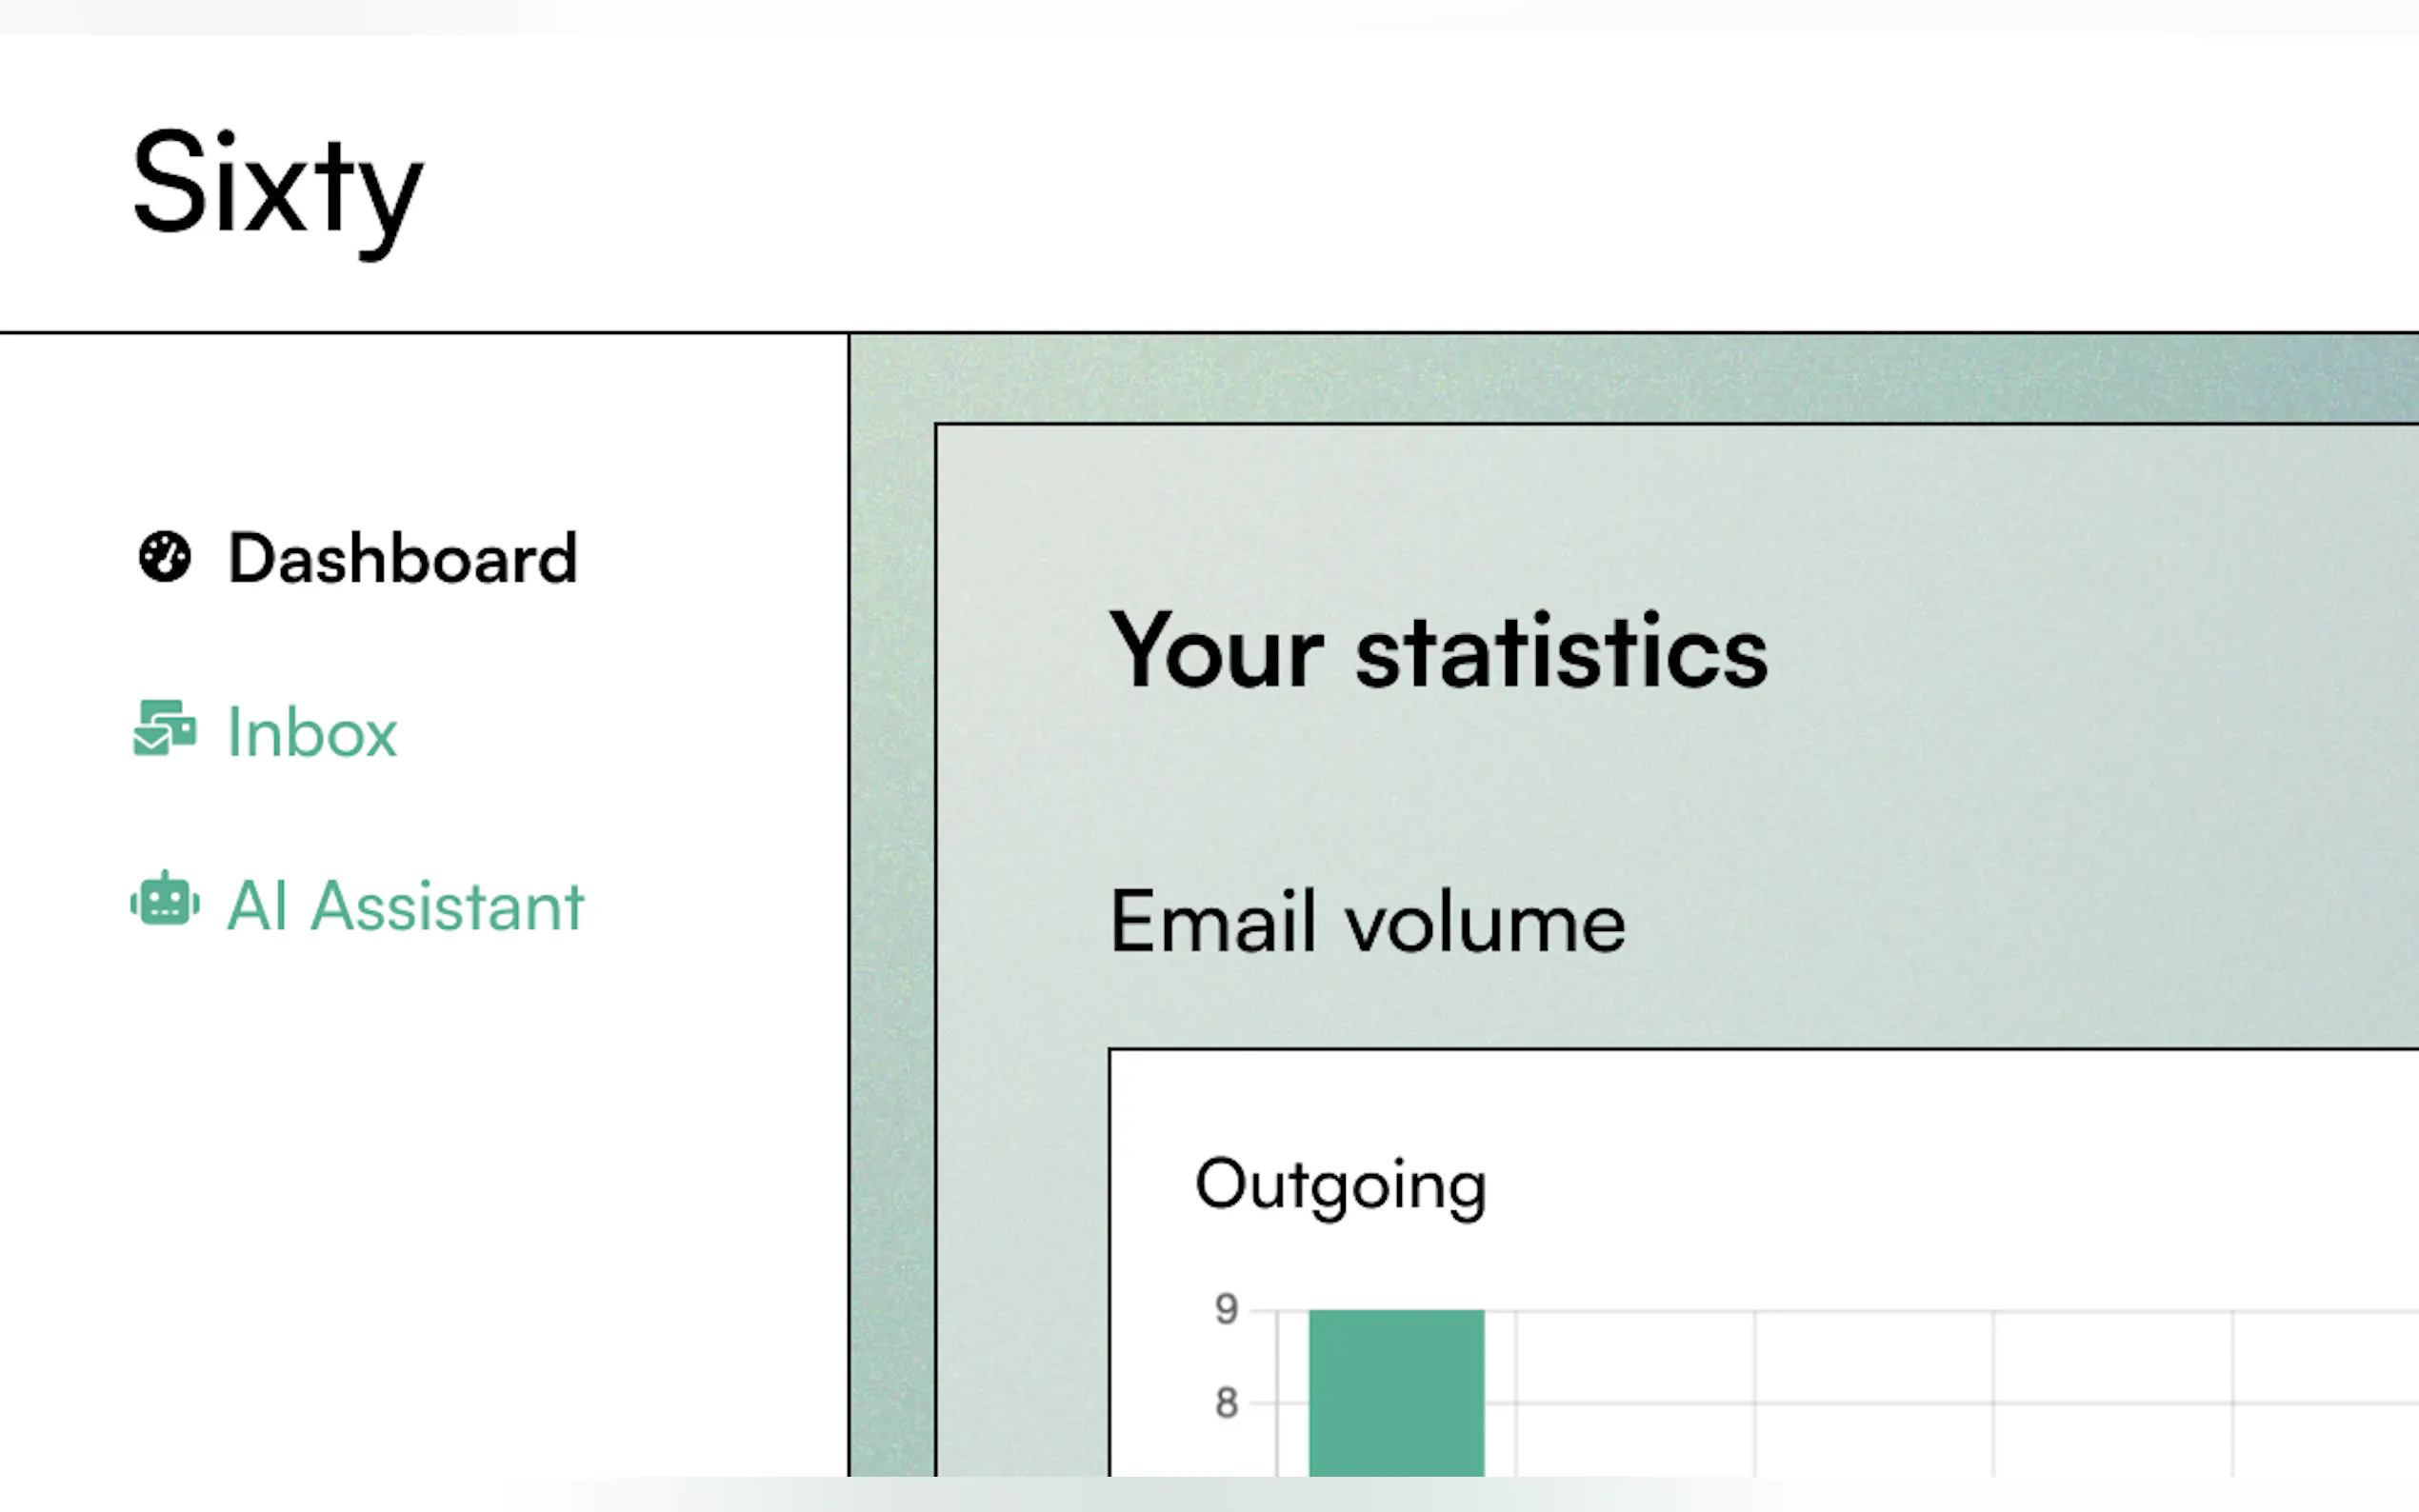The image size is (2419, 1512).
Task: Click the y-axis label 9
Action: click(1226, 1309)
